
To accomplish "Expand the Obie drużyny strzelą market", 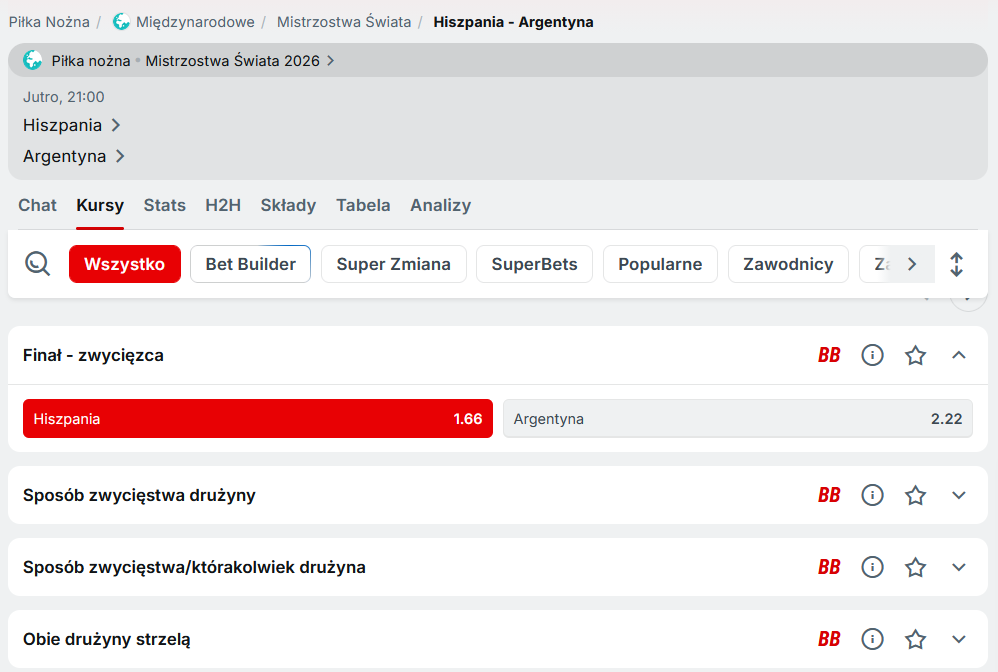I will [x=959, y=639].
